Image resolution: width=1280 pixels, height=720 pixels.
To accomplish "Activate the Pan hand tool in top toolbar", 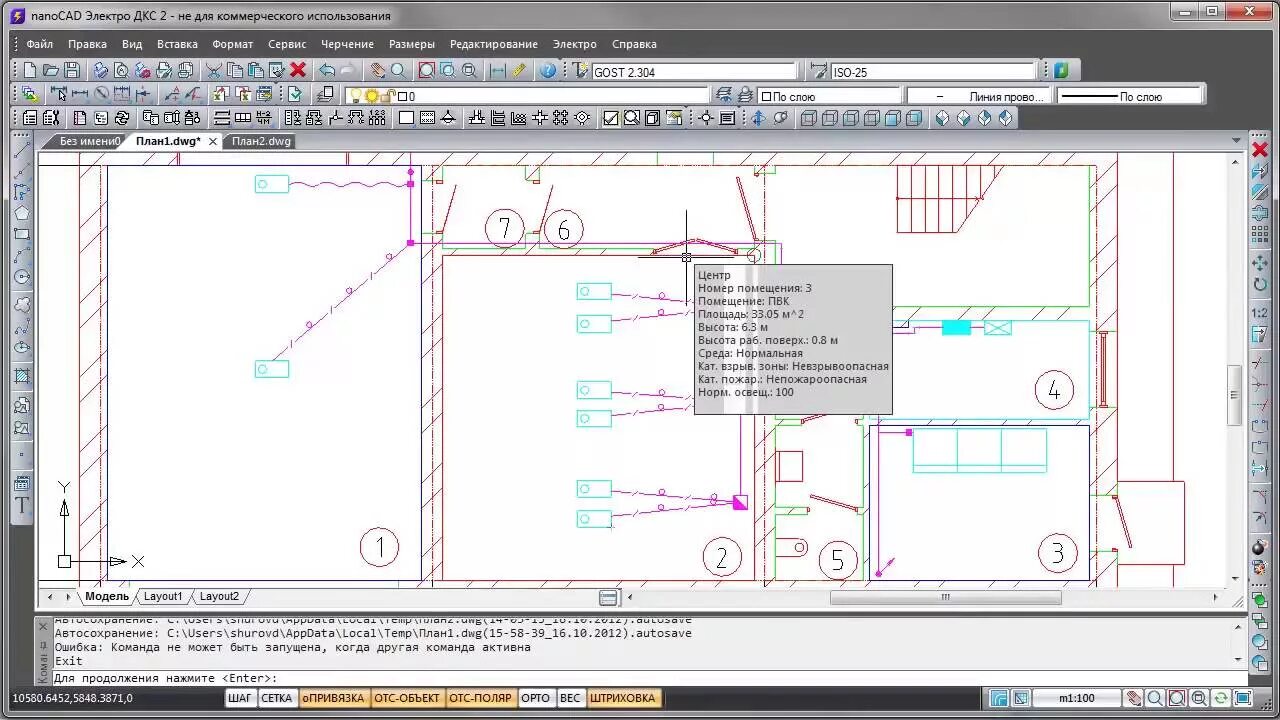I will coord(377,71).
